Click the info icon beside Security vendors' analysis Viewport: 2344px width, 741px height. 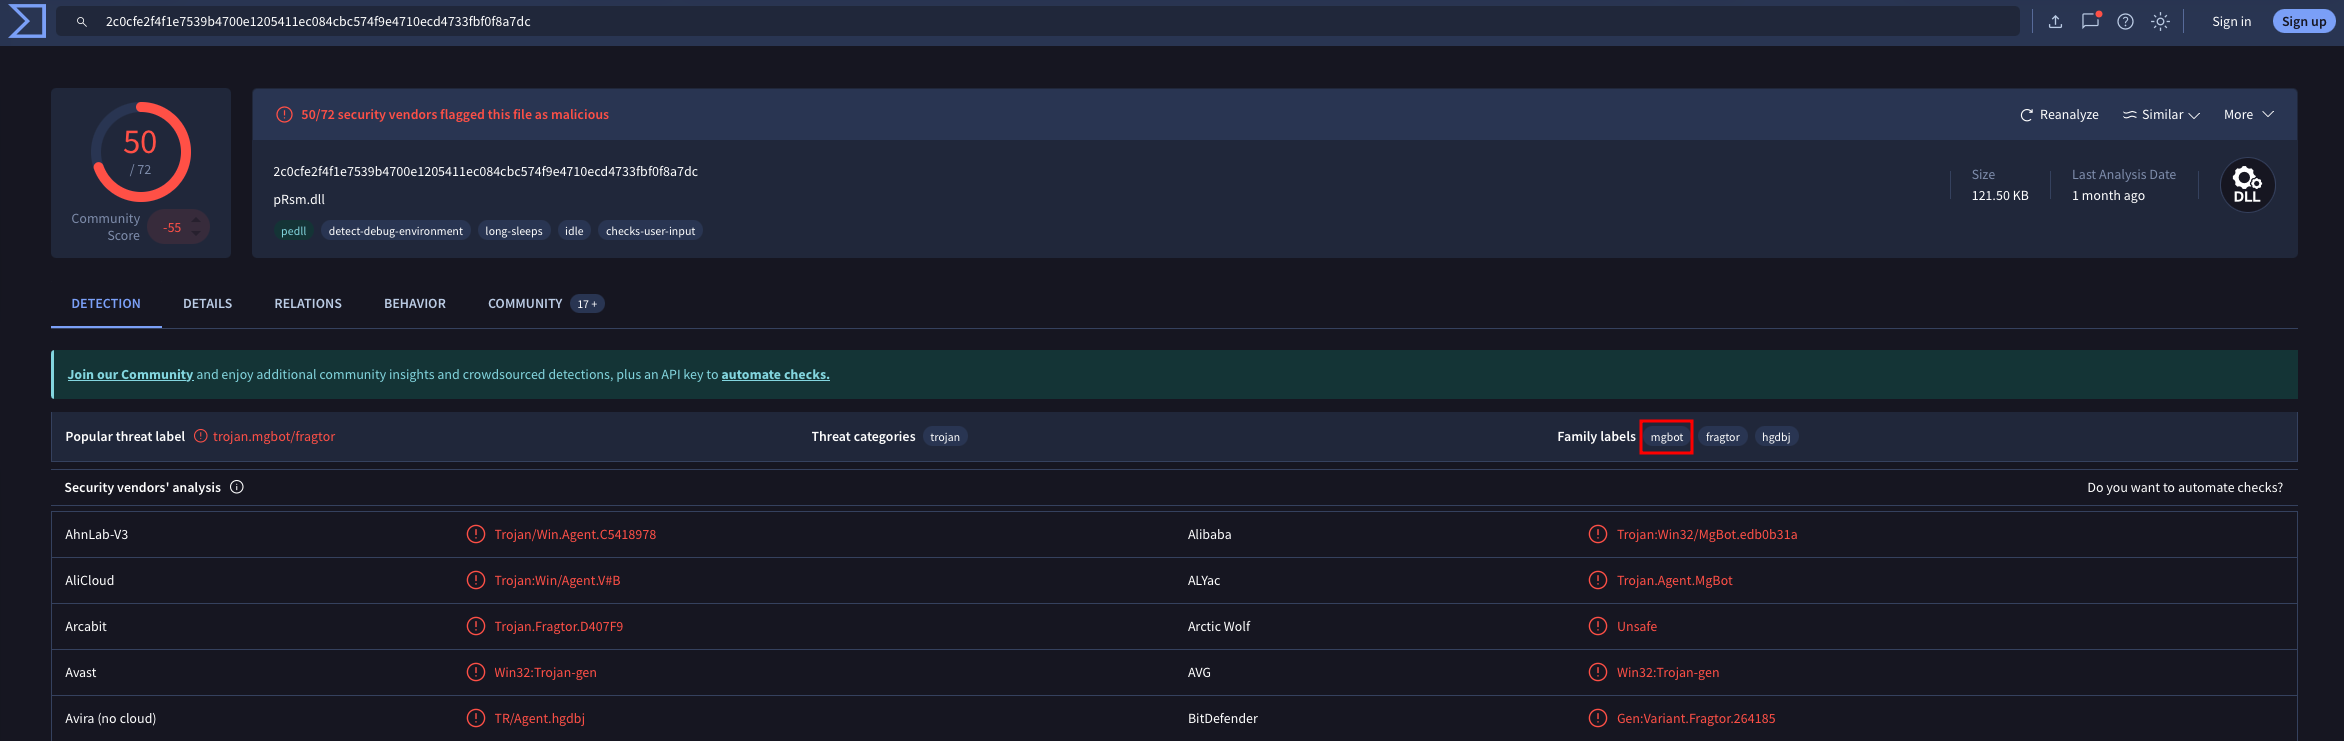point(237,487)
